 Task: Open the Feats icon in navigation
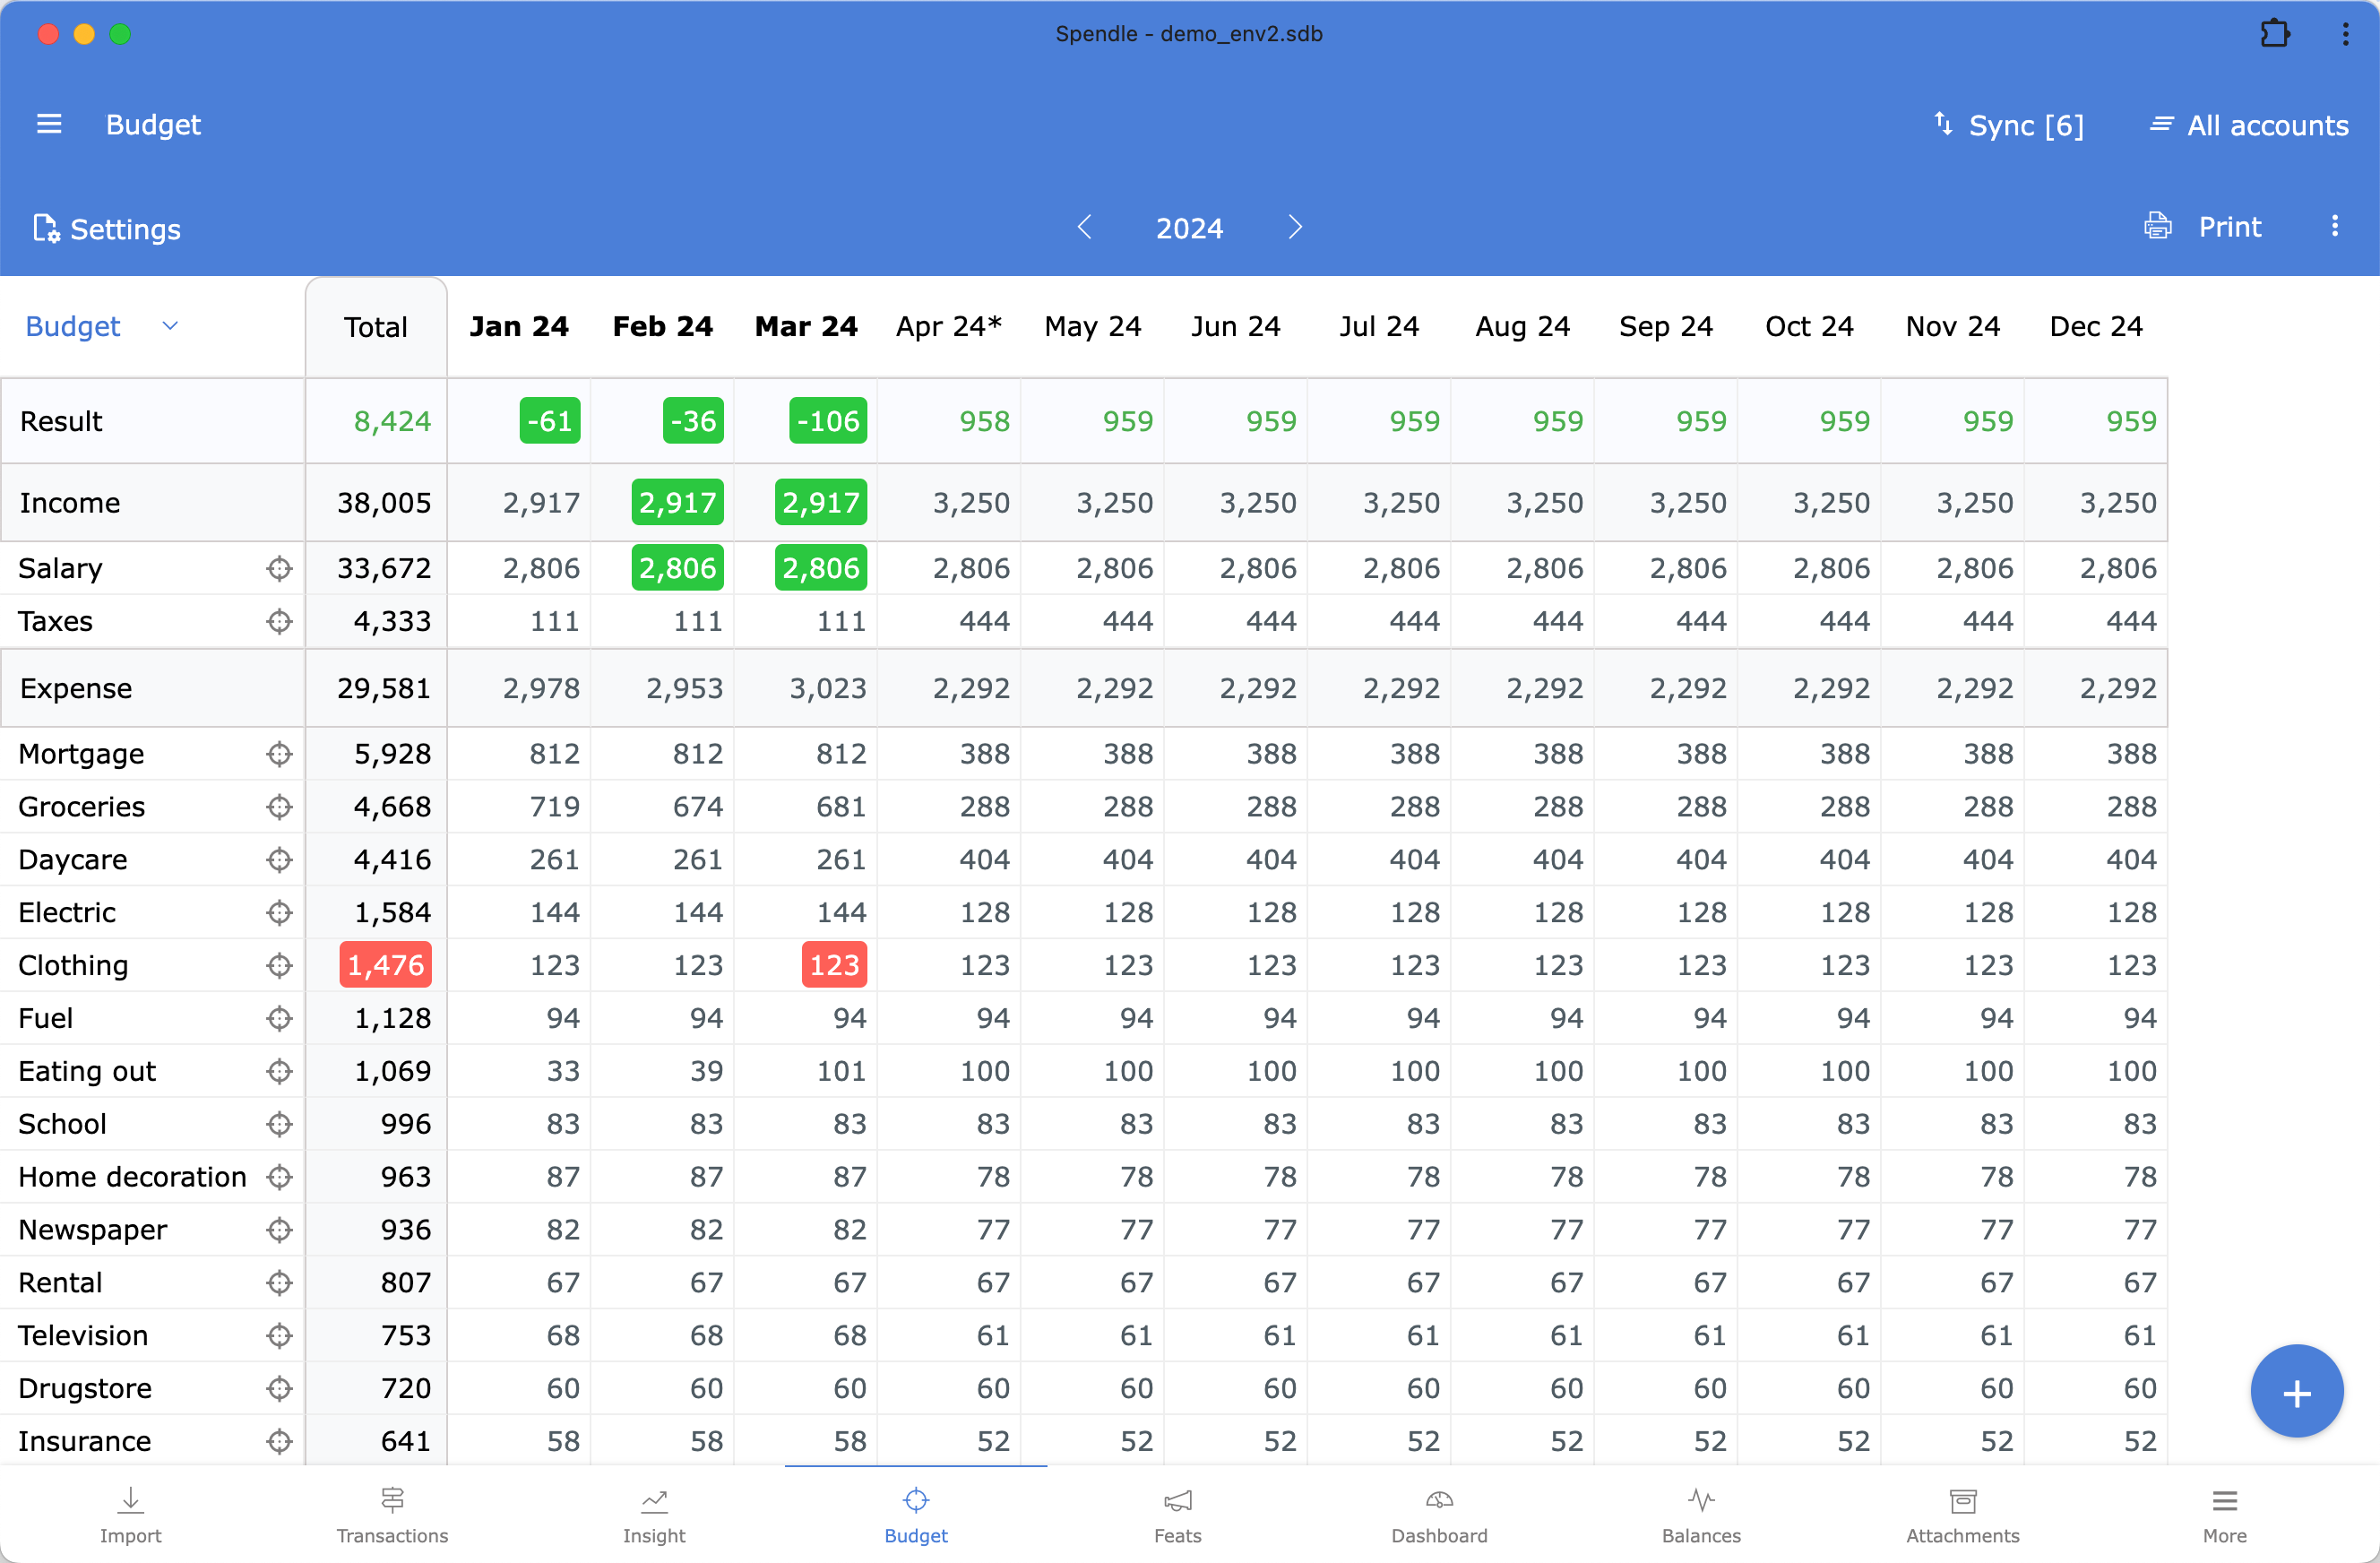coord(1177,1502)
